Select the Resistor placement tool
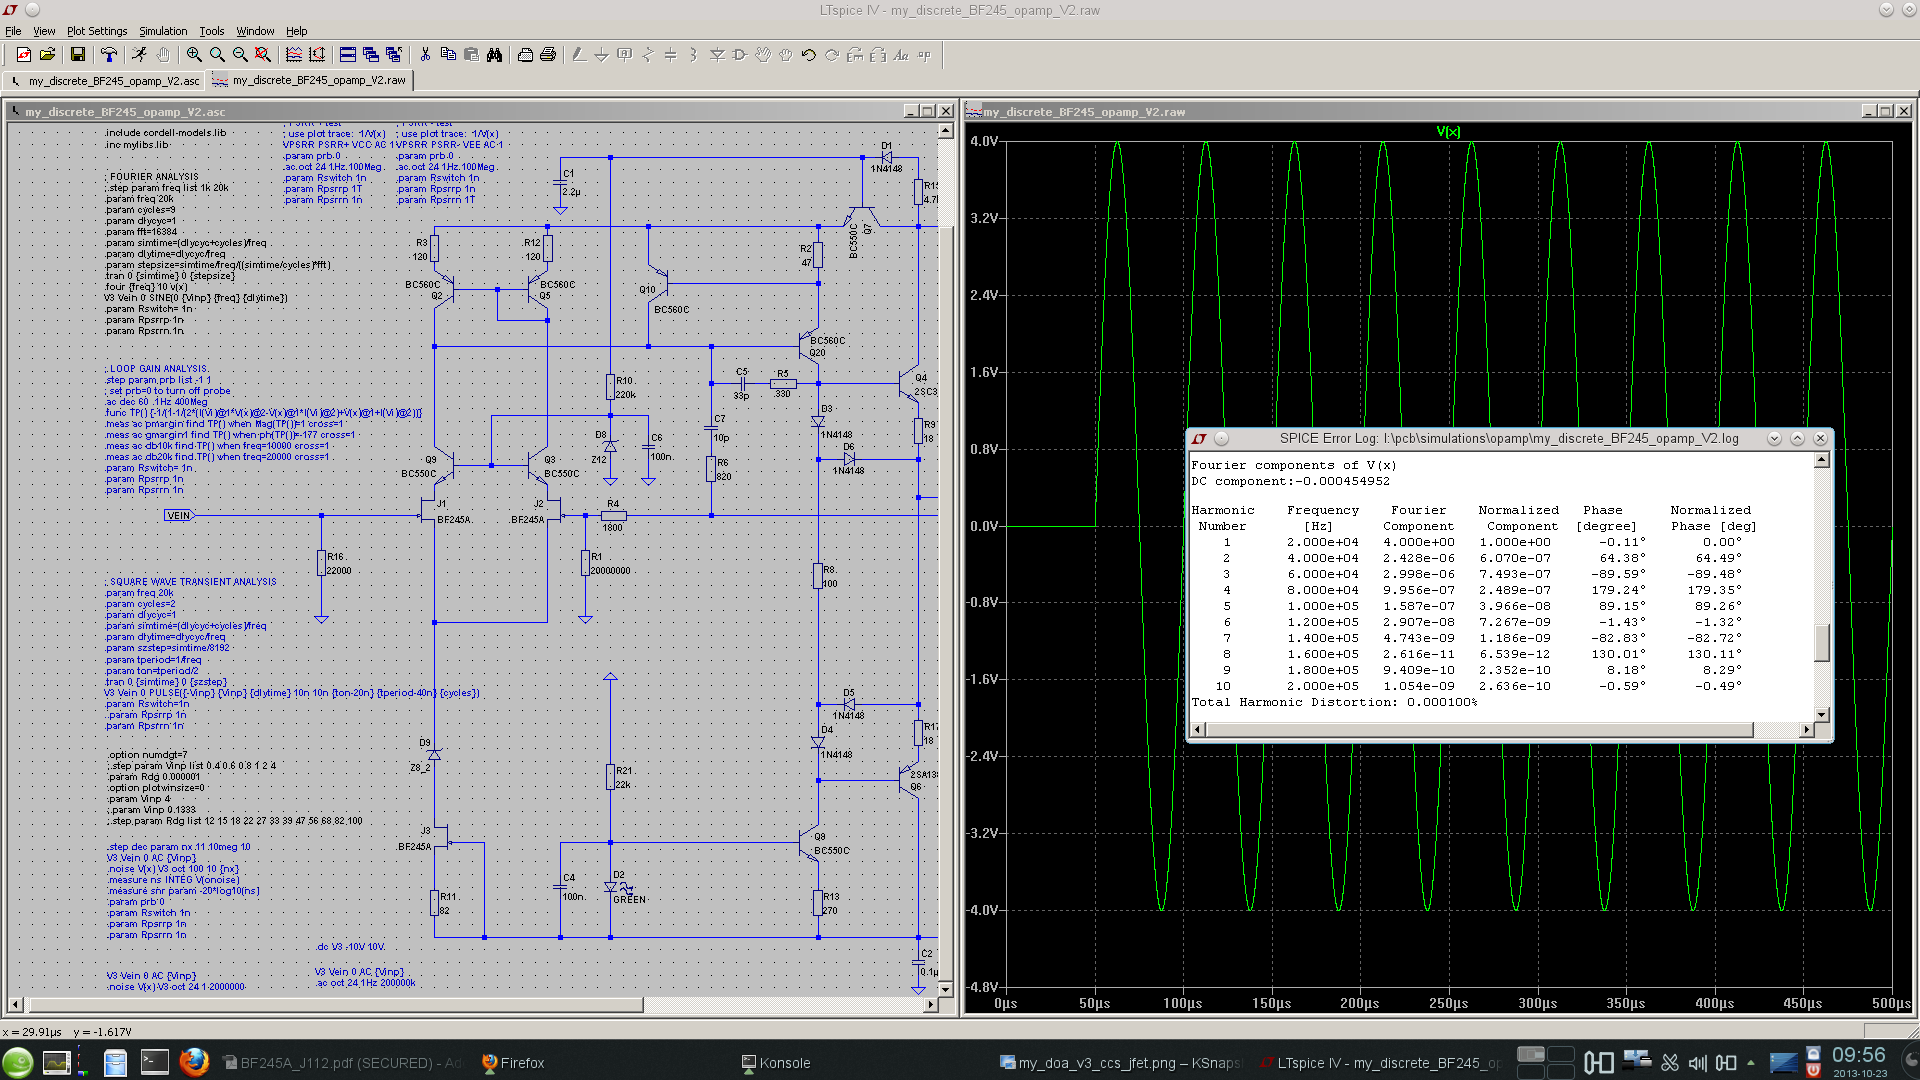Viewport: 1920px width, 1080px height. point(648,55)
